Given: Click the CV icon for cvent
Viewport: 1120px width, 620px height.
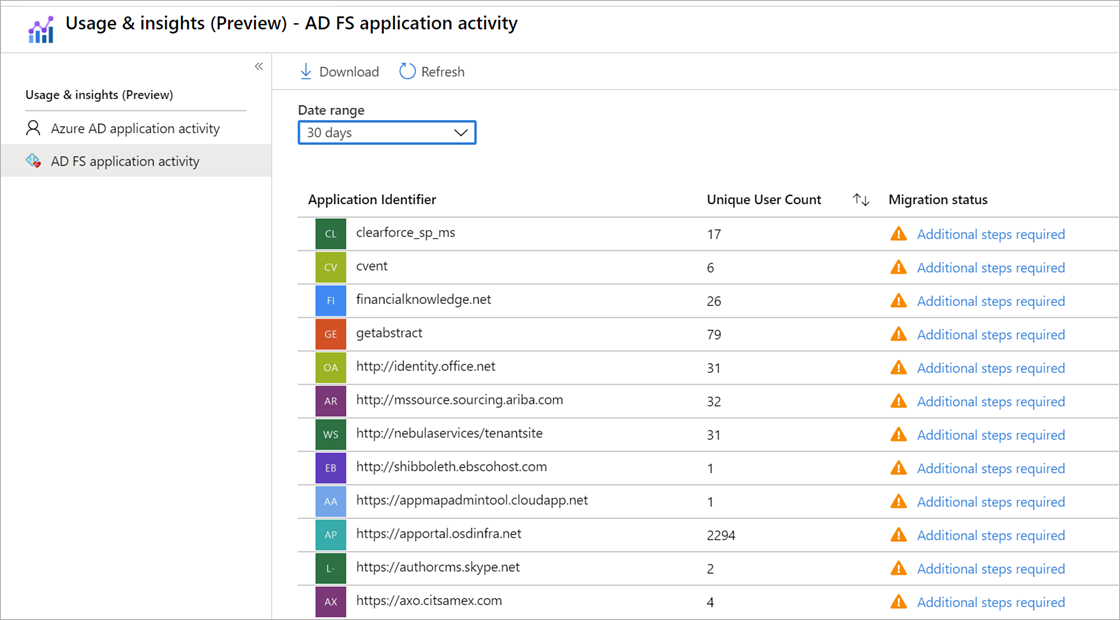Looking at the screenshot, I should pos(331,267).
